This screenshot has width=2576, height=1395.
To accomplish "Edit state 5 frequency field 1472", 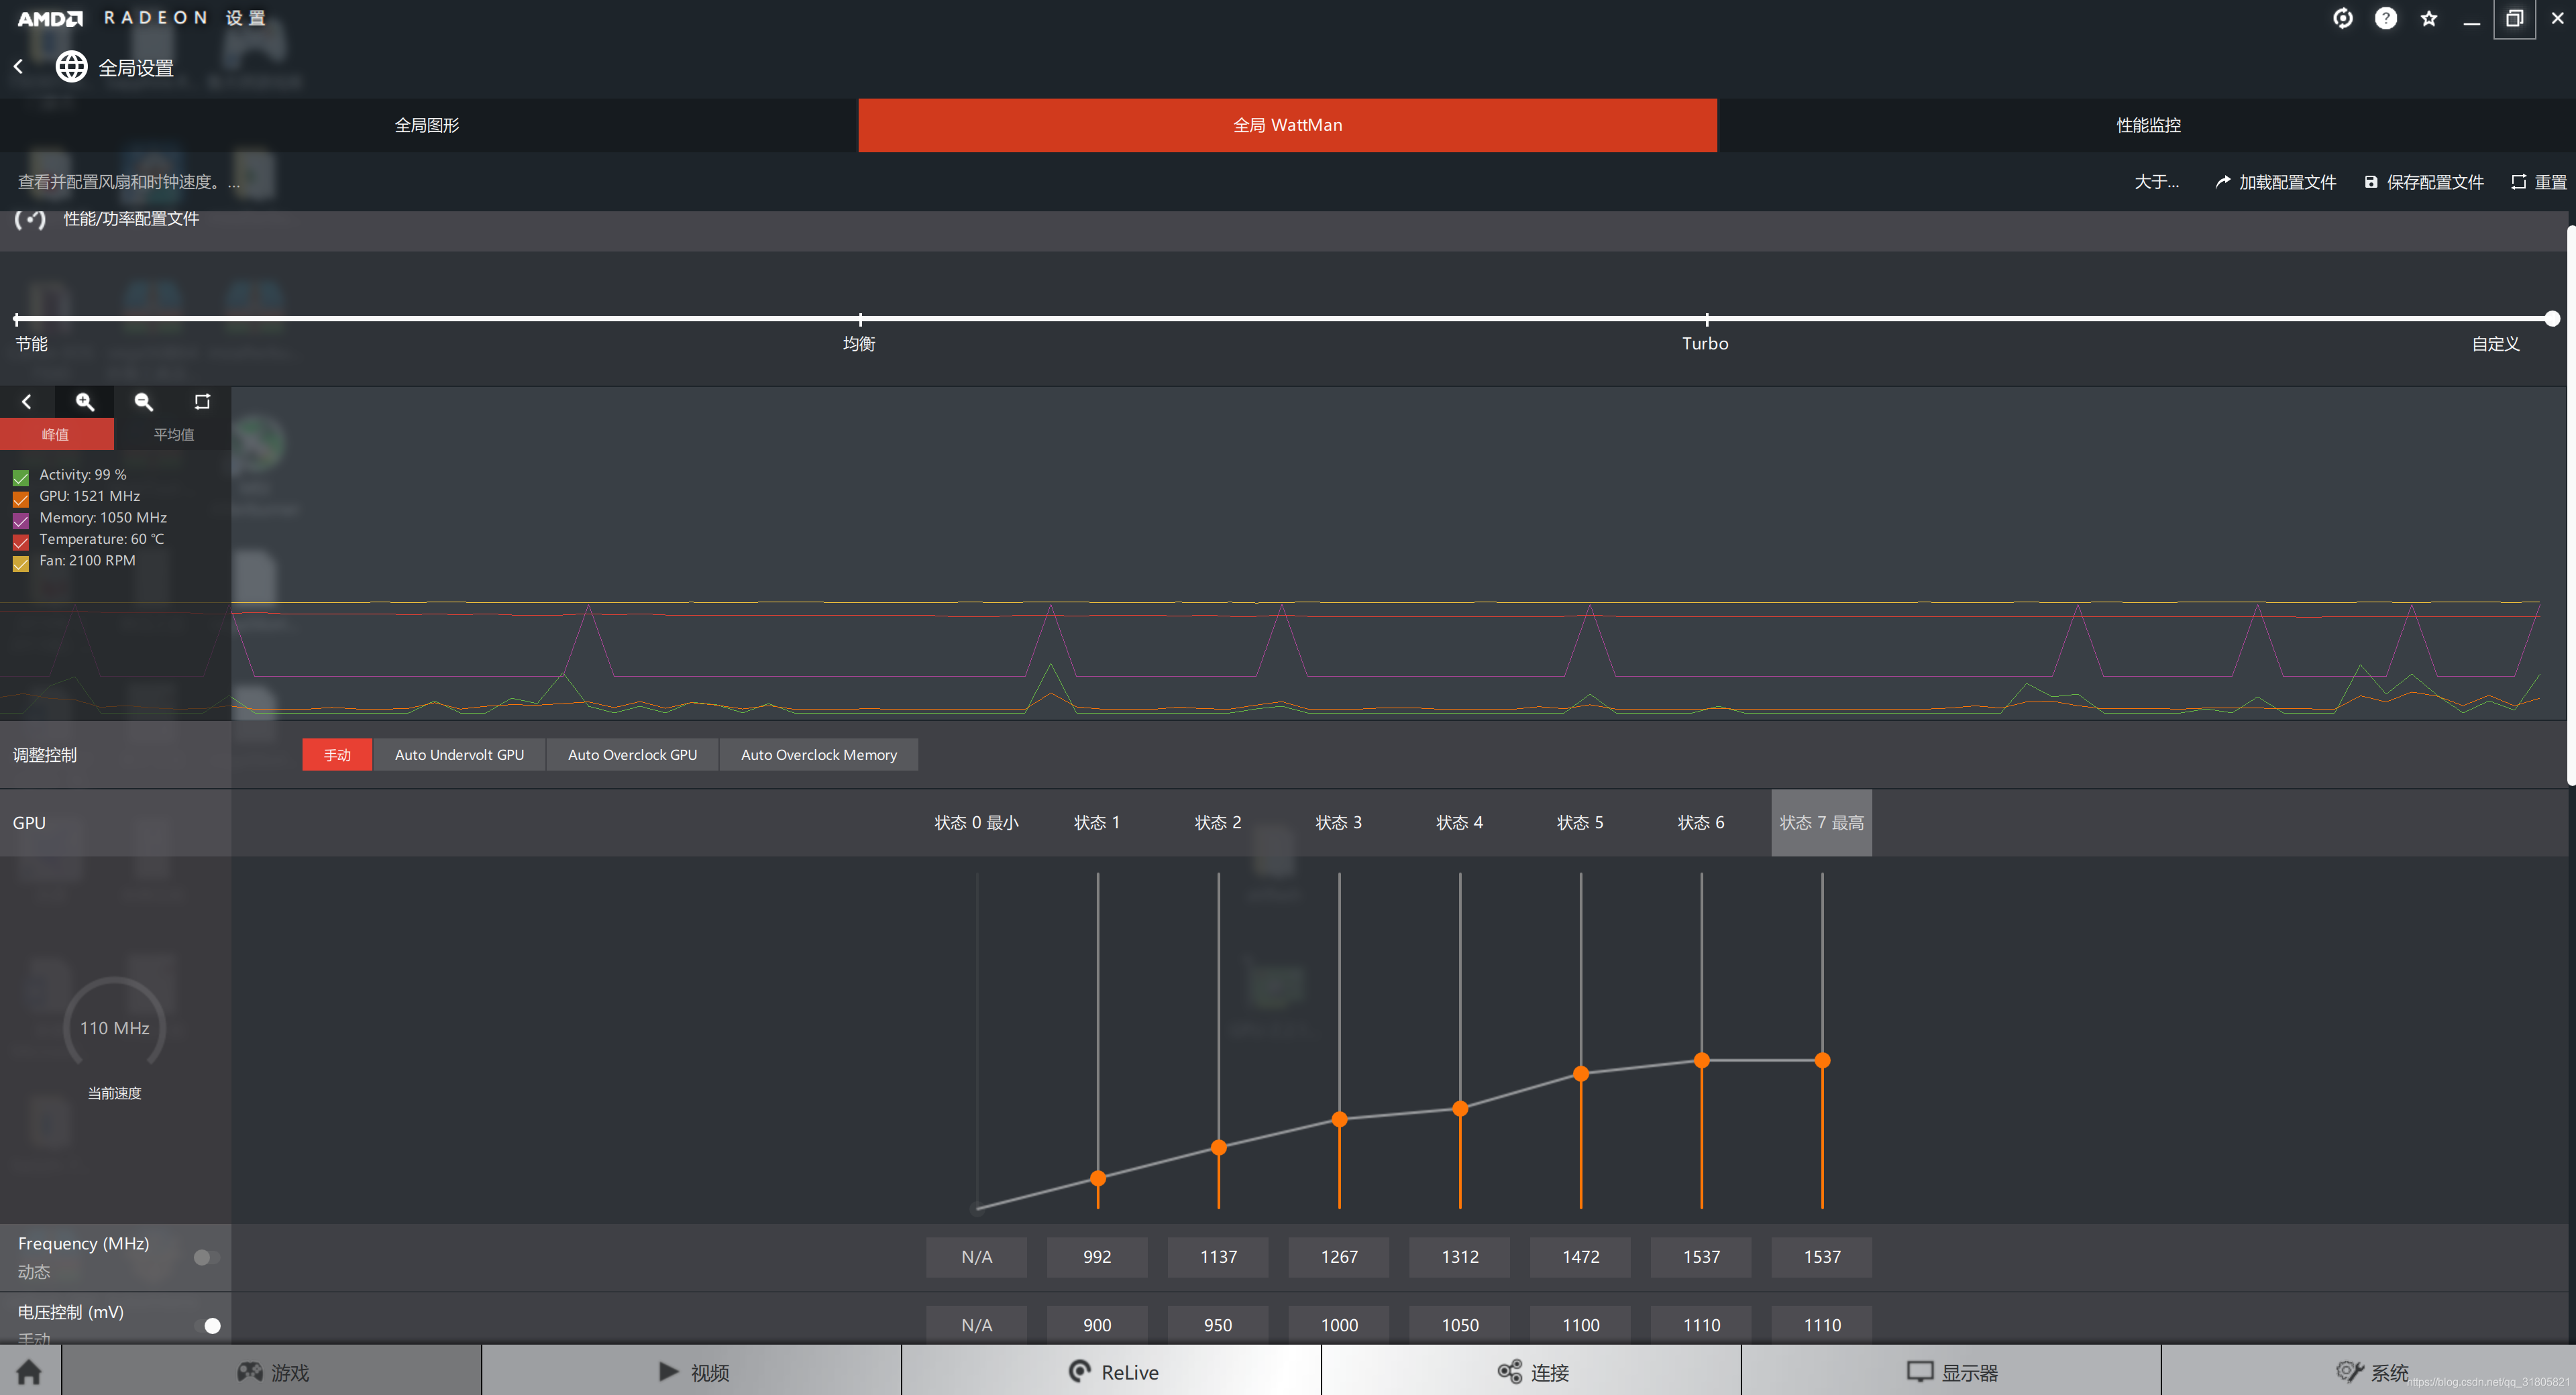I will tap(1580, 1257).
